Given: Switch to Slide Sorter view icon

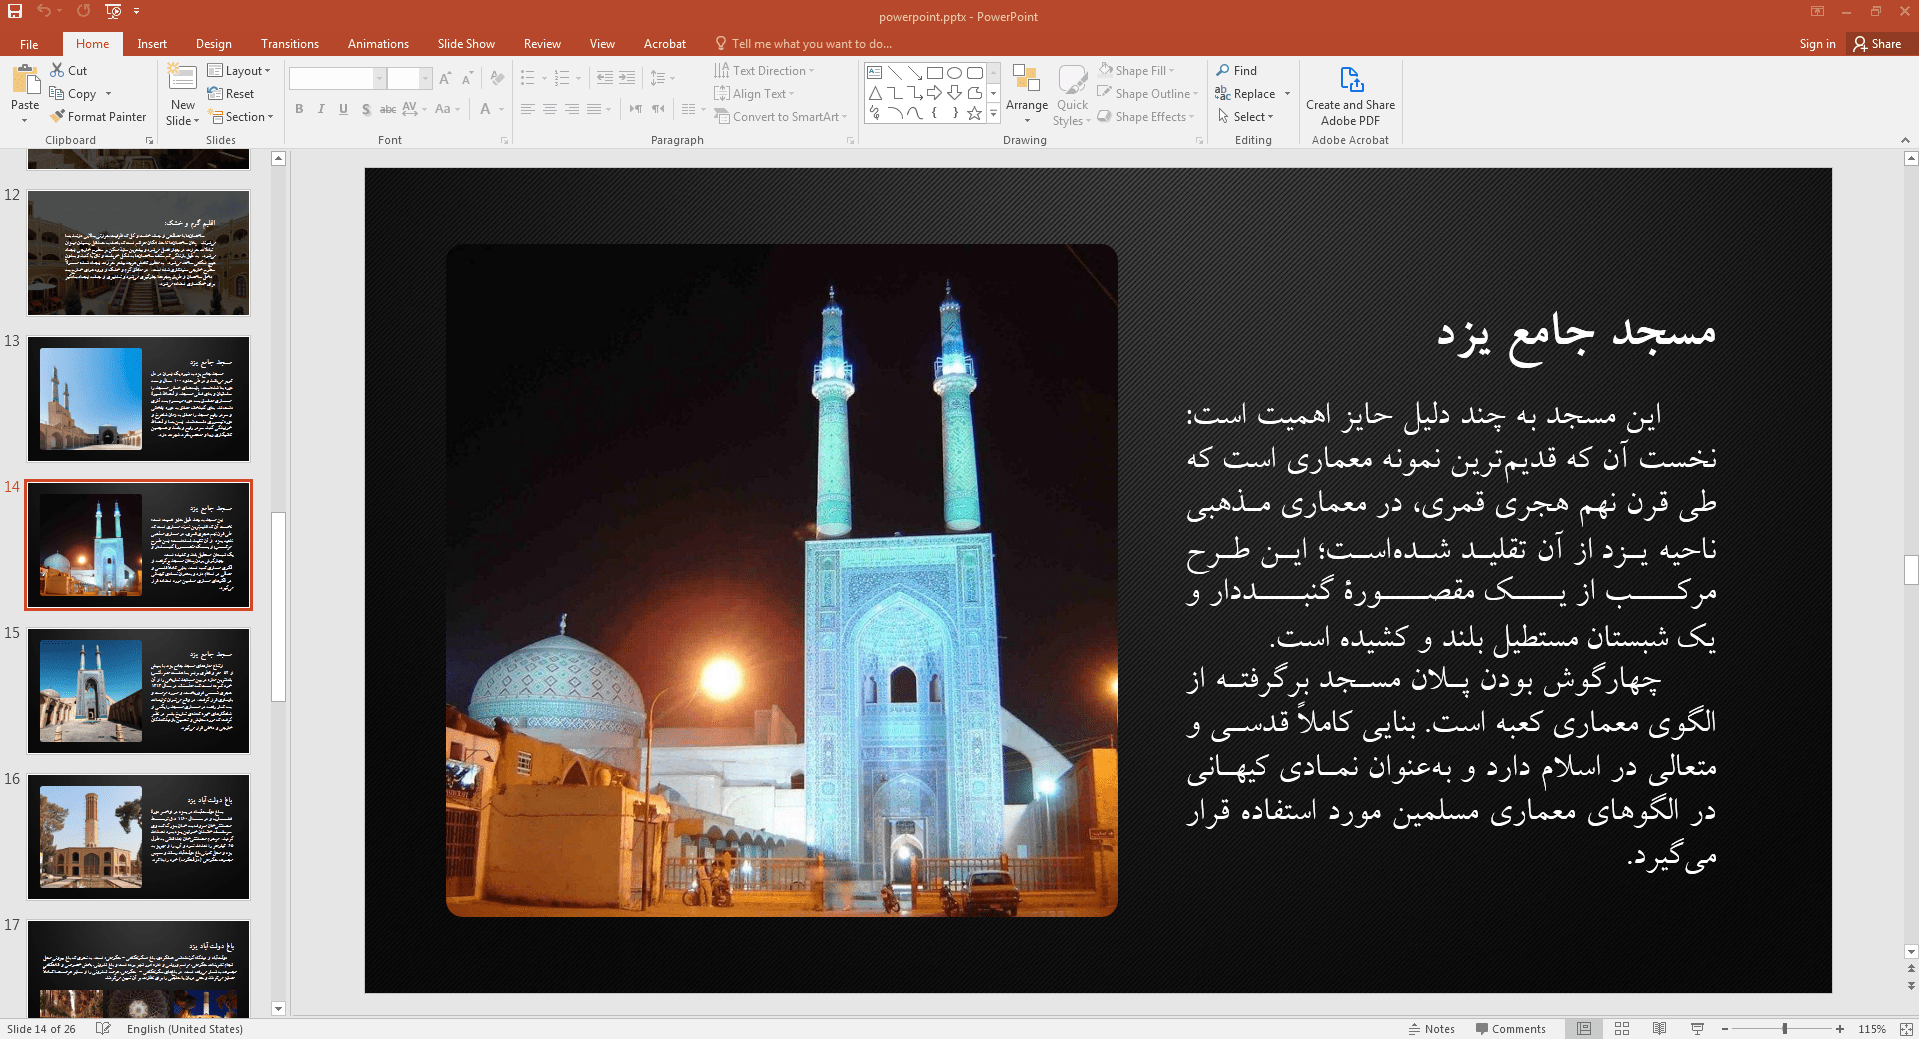Looking at the screenshot, I should click(x=1622, y=1029).
